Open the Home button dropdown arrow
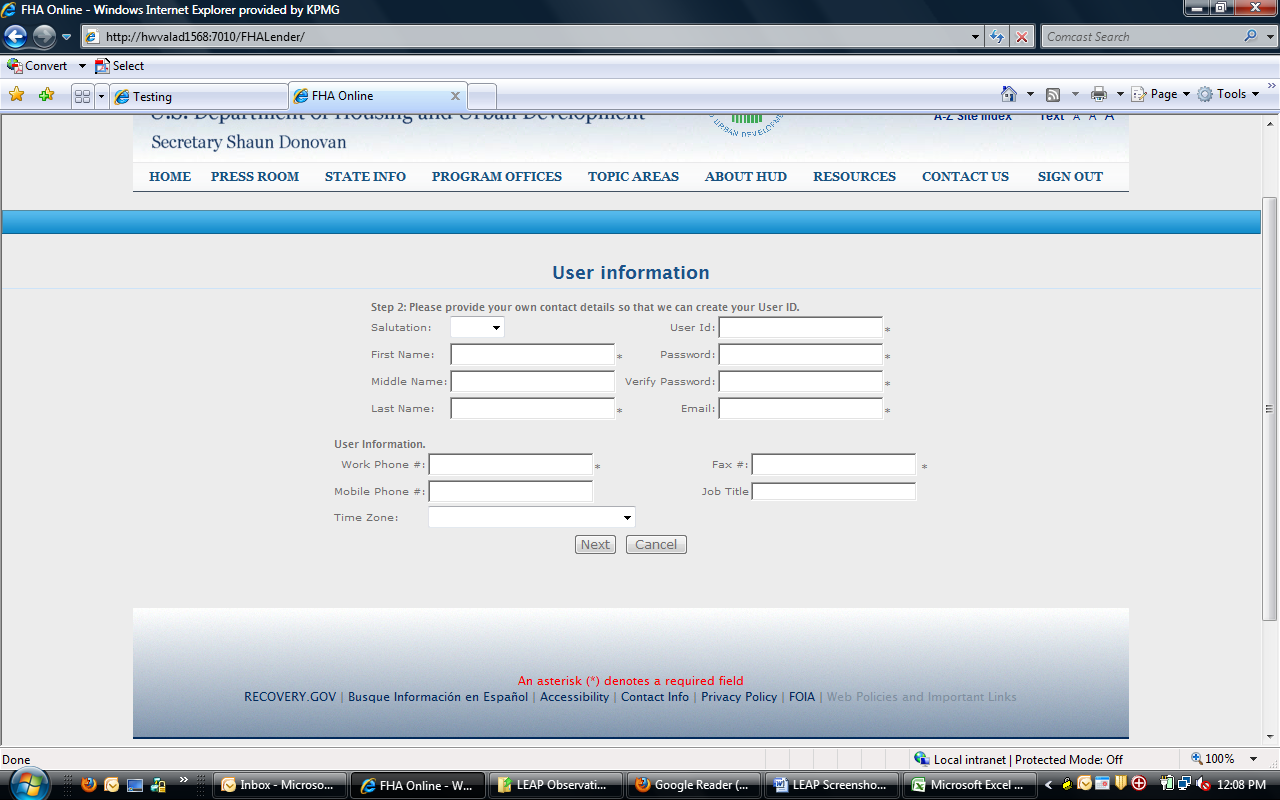The image size is (1280, 800). pyautogui.click(x=1031, y=94)
